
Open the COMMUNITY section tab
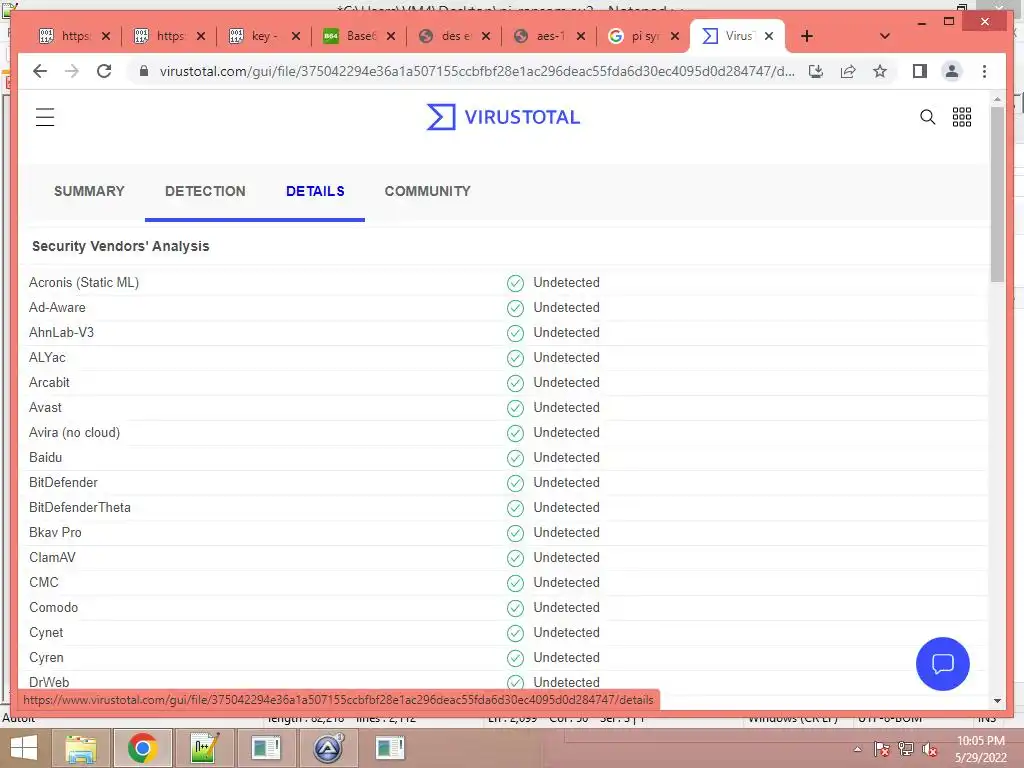point(427,191)
